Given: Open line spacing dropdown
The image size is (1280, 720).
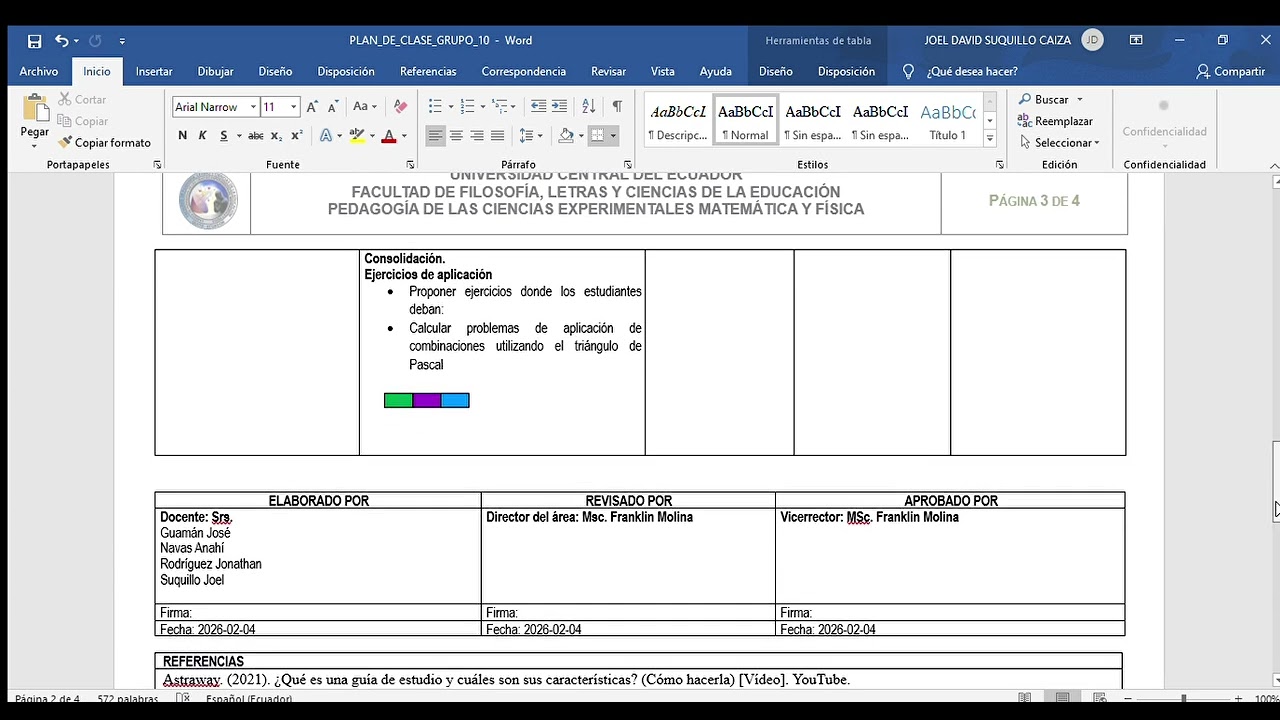Looking at the screenshot, I should [531, 136].
